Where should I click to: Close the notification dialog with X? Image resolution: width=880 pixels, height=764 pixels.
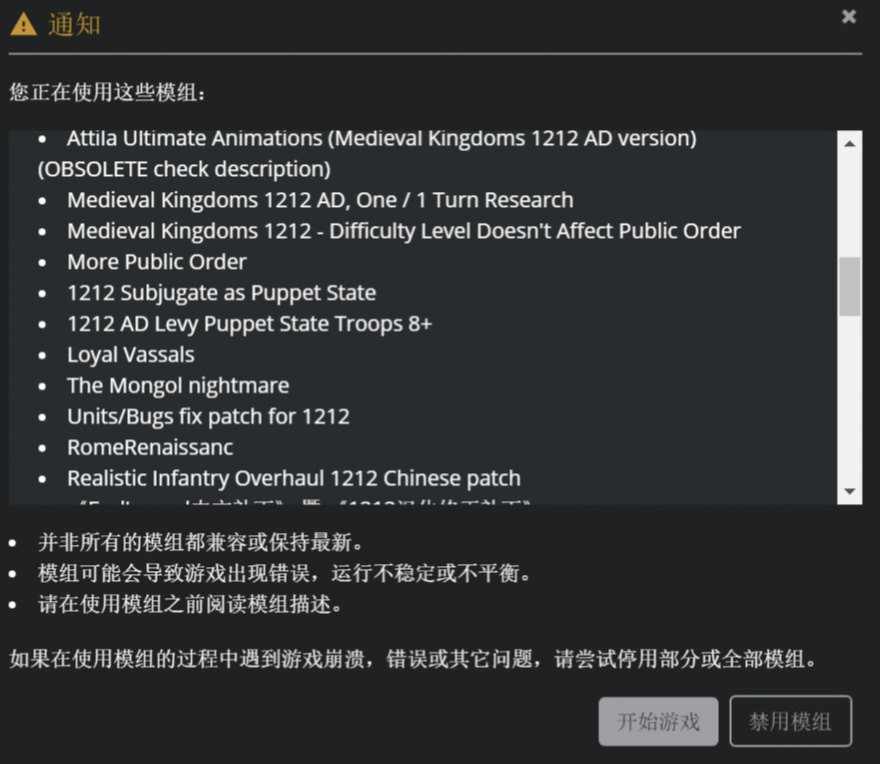(x=849, y=17)
